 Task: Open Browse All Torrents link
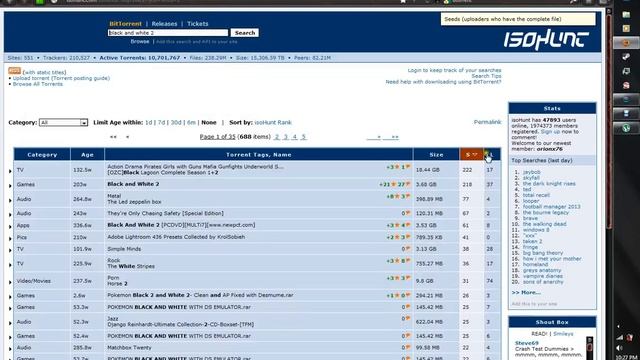pos(38,84)
